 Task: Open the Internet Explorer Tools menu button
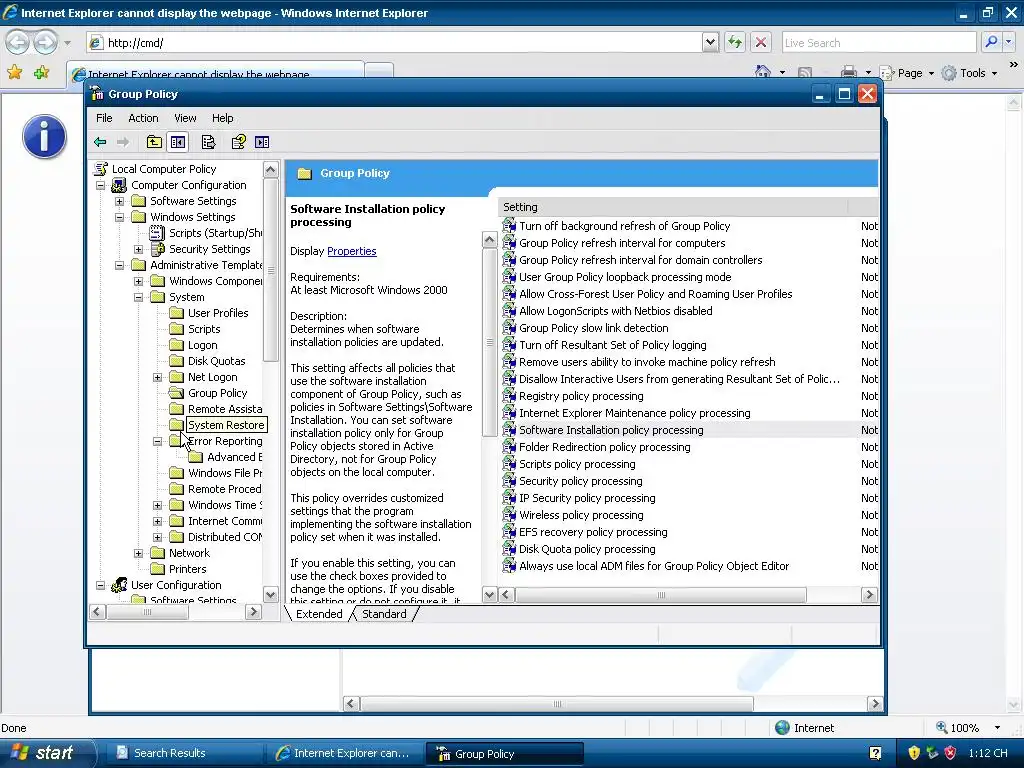click(969, 73)
